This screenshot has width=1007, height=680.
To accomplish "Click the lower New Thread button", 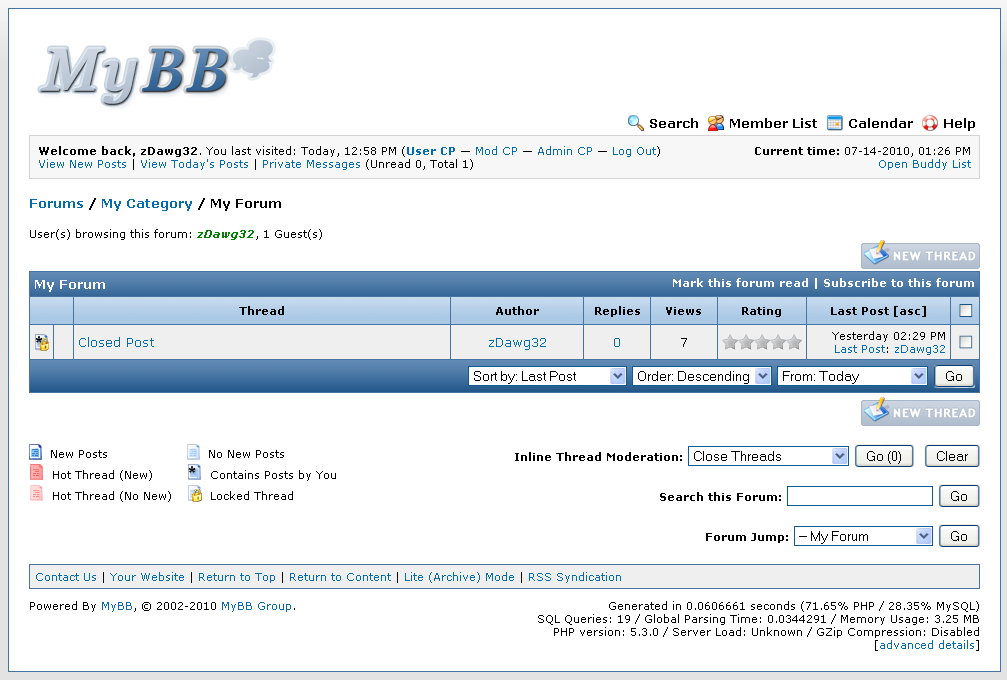I will coord(920,413).
